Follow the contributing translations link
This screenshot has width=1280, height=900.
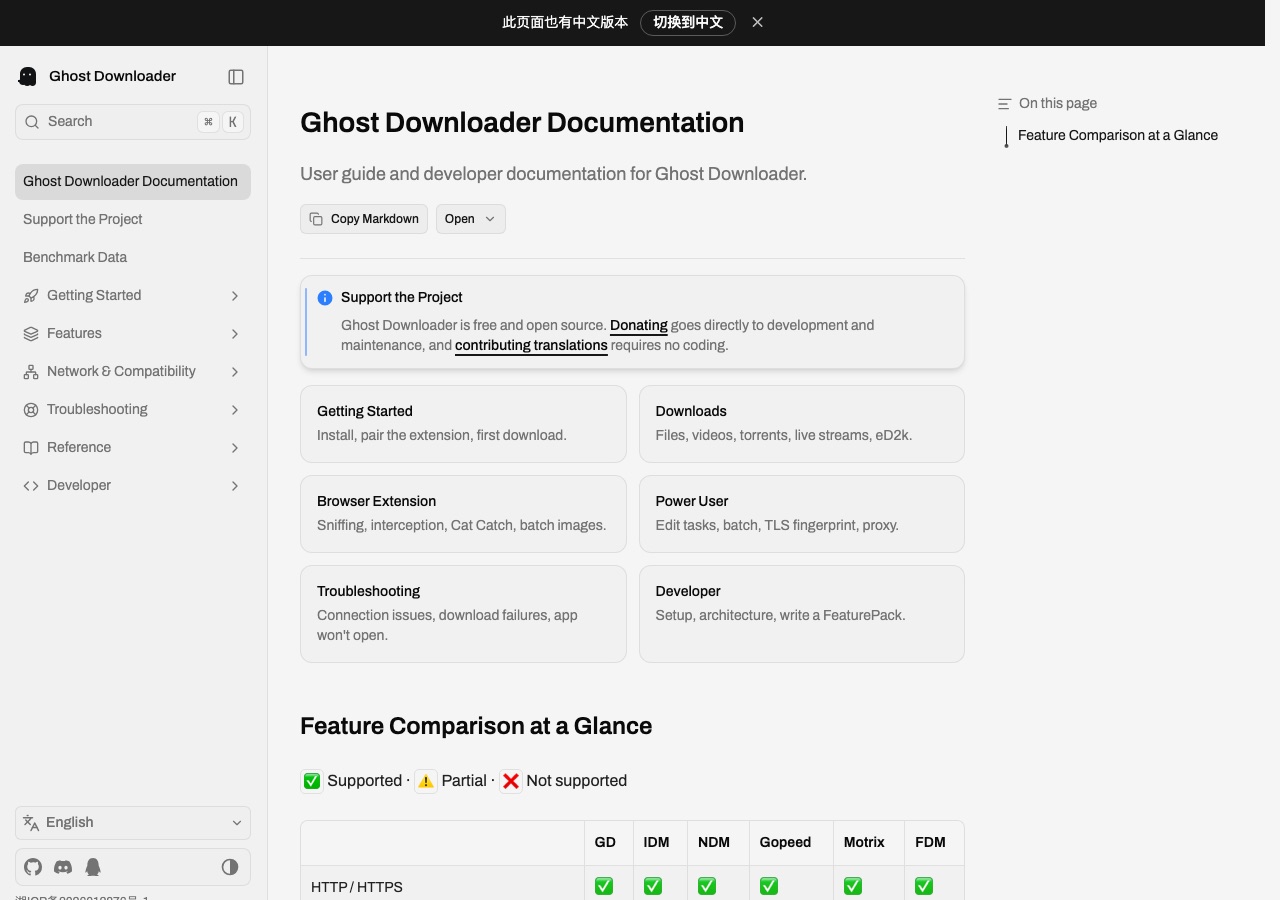[x=531, y=345]
